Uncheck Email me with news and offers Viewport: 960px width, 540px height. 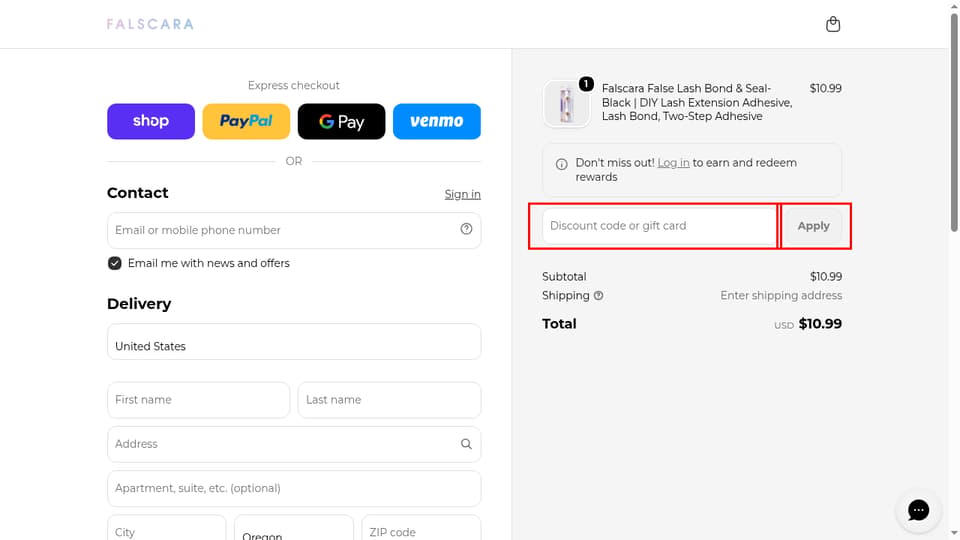pos(114,263)
